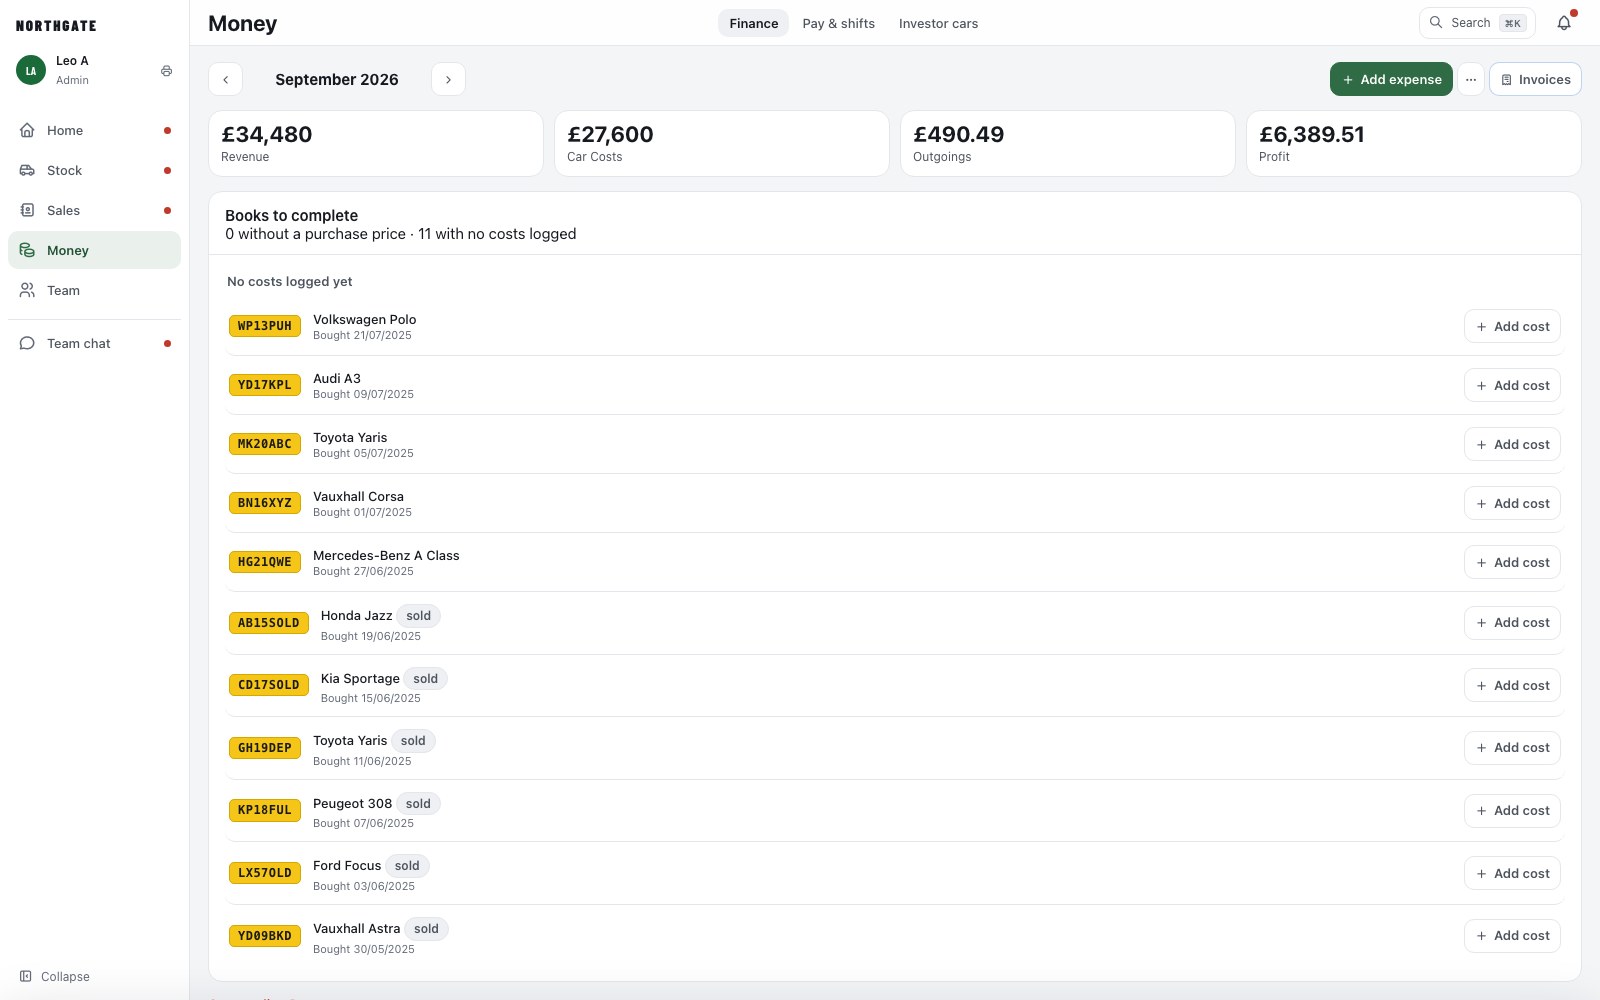Click the £27,600 Car Costs card
Screen dimensions: 1600x1000
(x=722, y=143)
